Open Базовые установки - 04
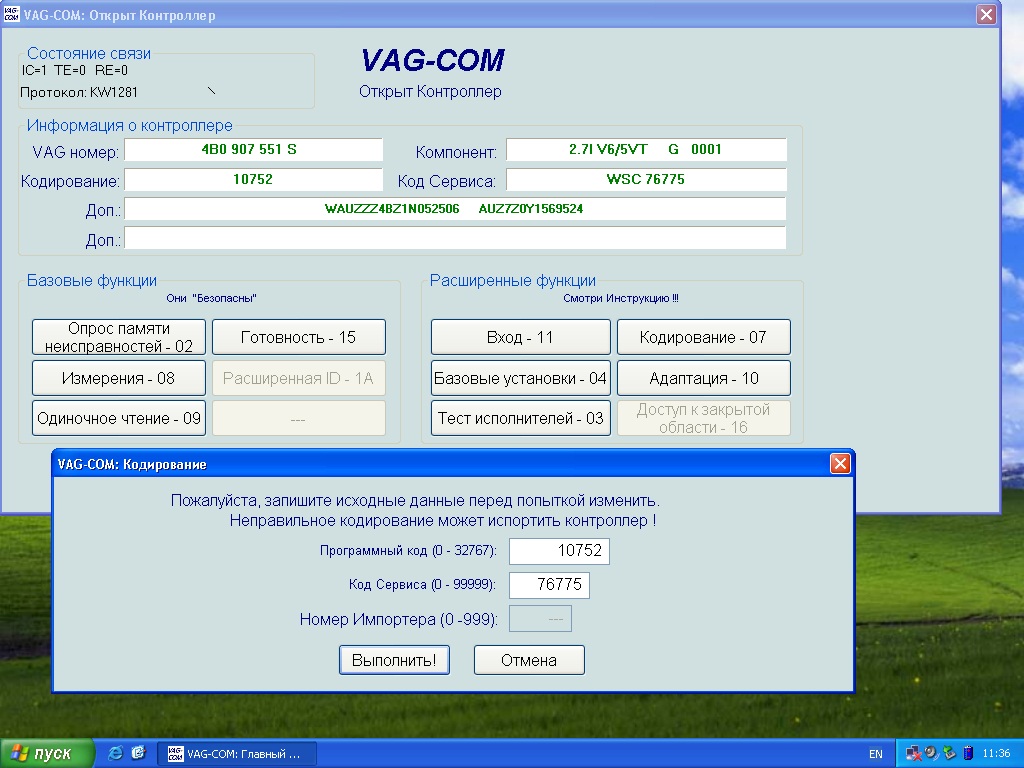 [520, 378]
